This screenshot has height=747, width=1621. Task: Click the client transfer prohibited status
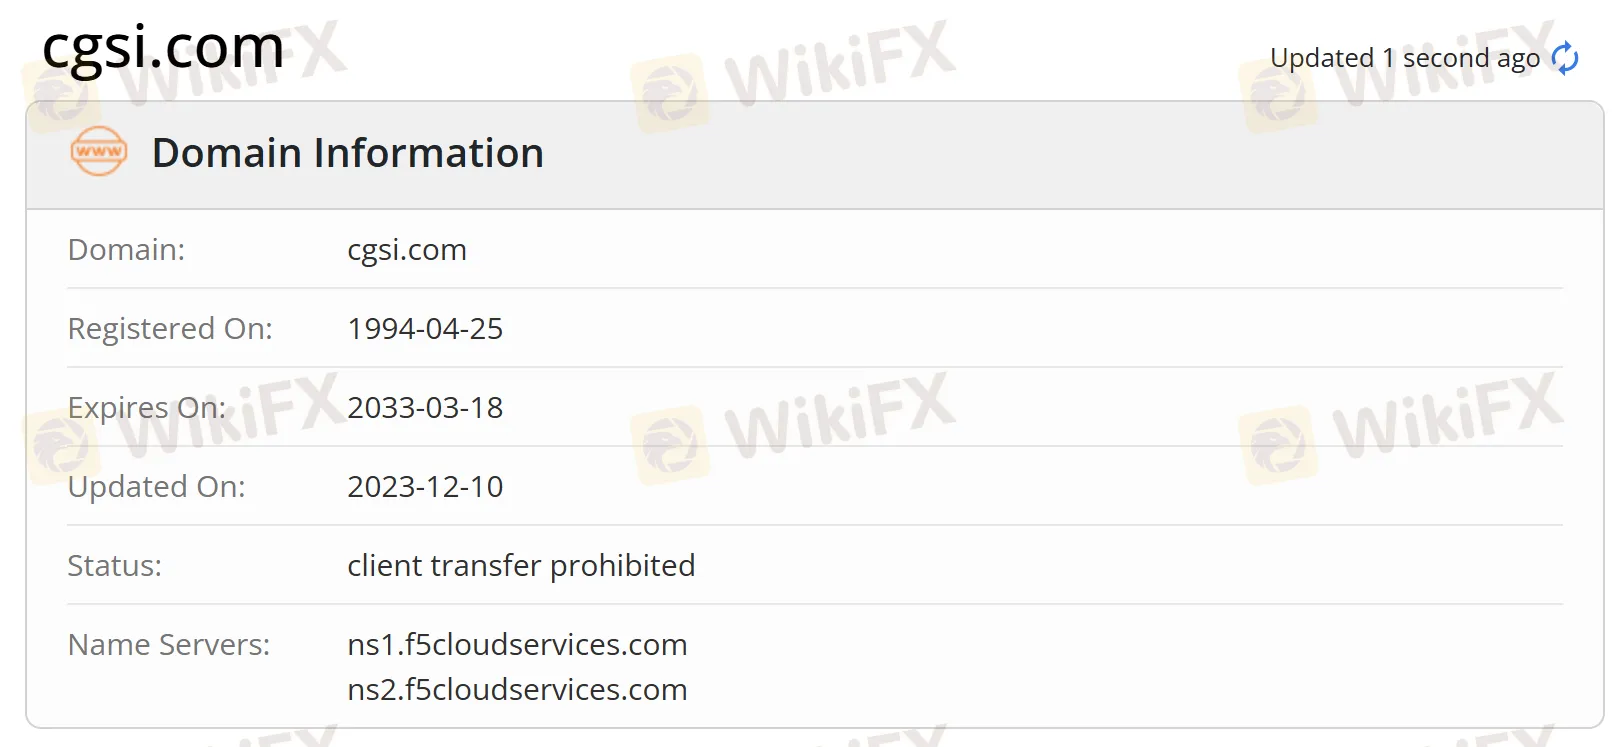pos(521,566)
